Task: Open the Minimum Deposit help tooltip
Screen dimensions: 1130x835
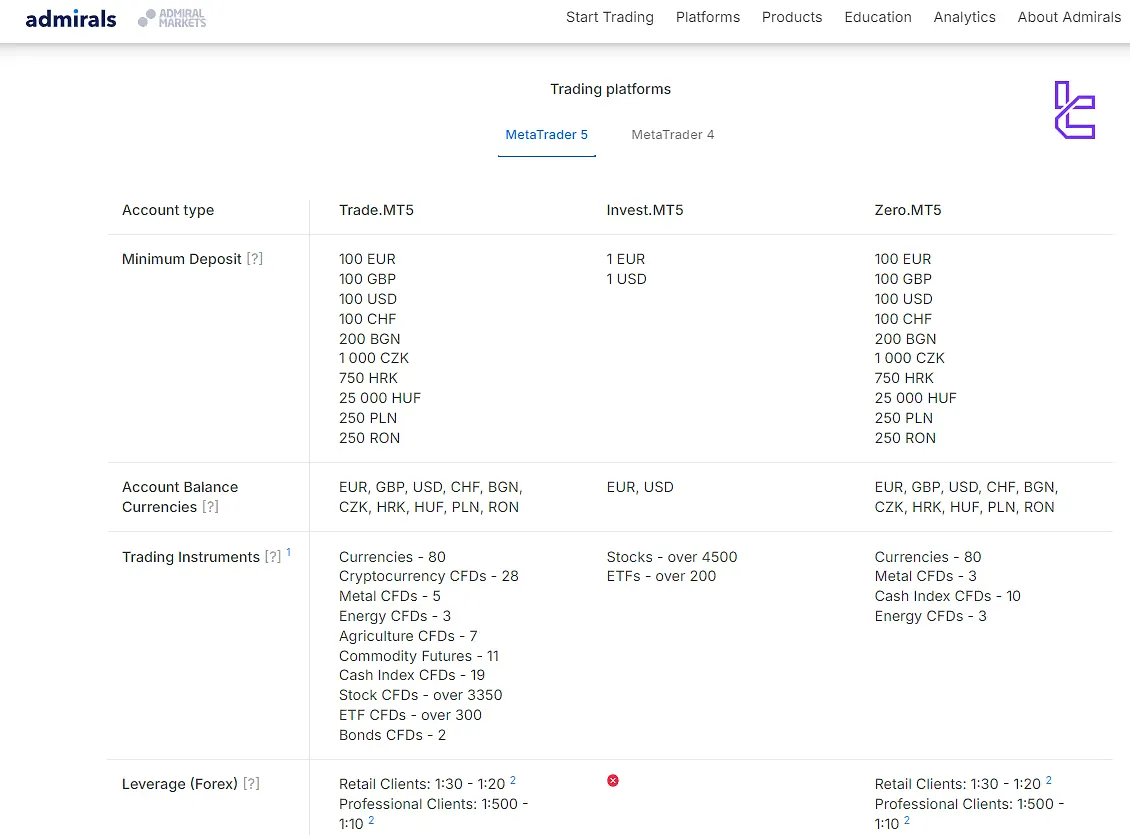Action: coord(254,259)
